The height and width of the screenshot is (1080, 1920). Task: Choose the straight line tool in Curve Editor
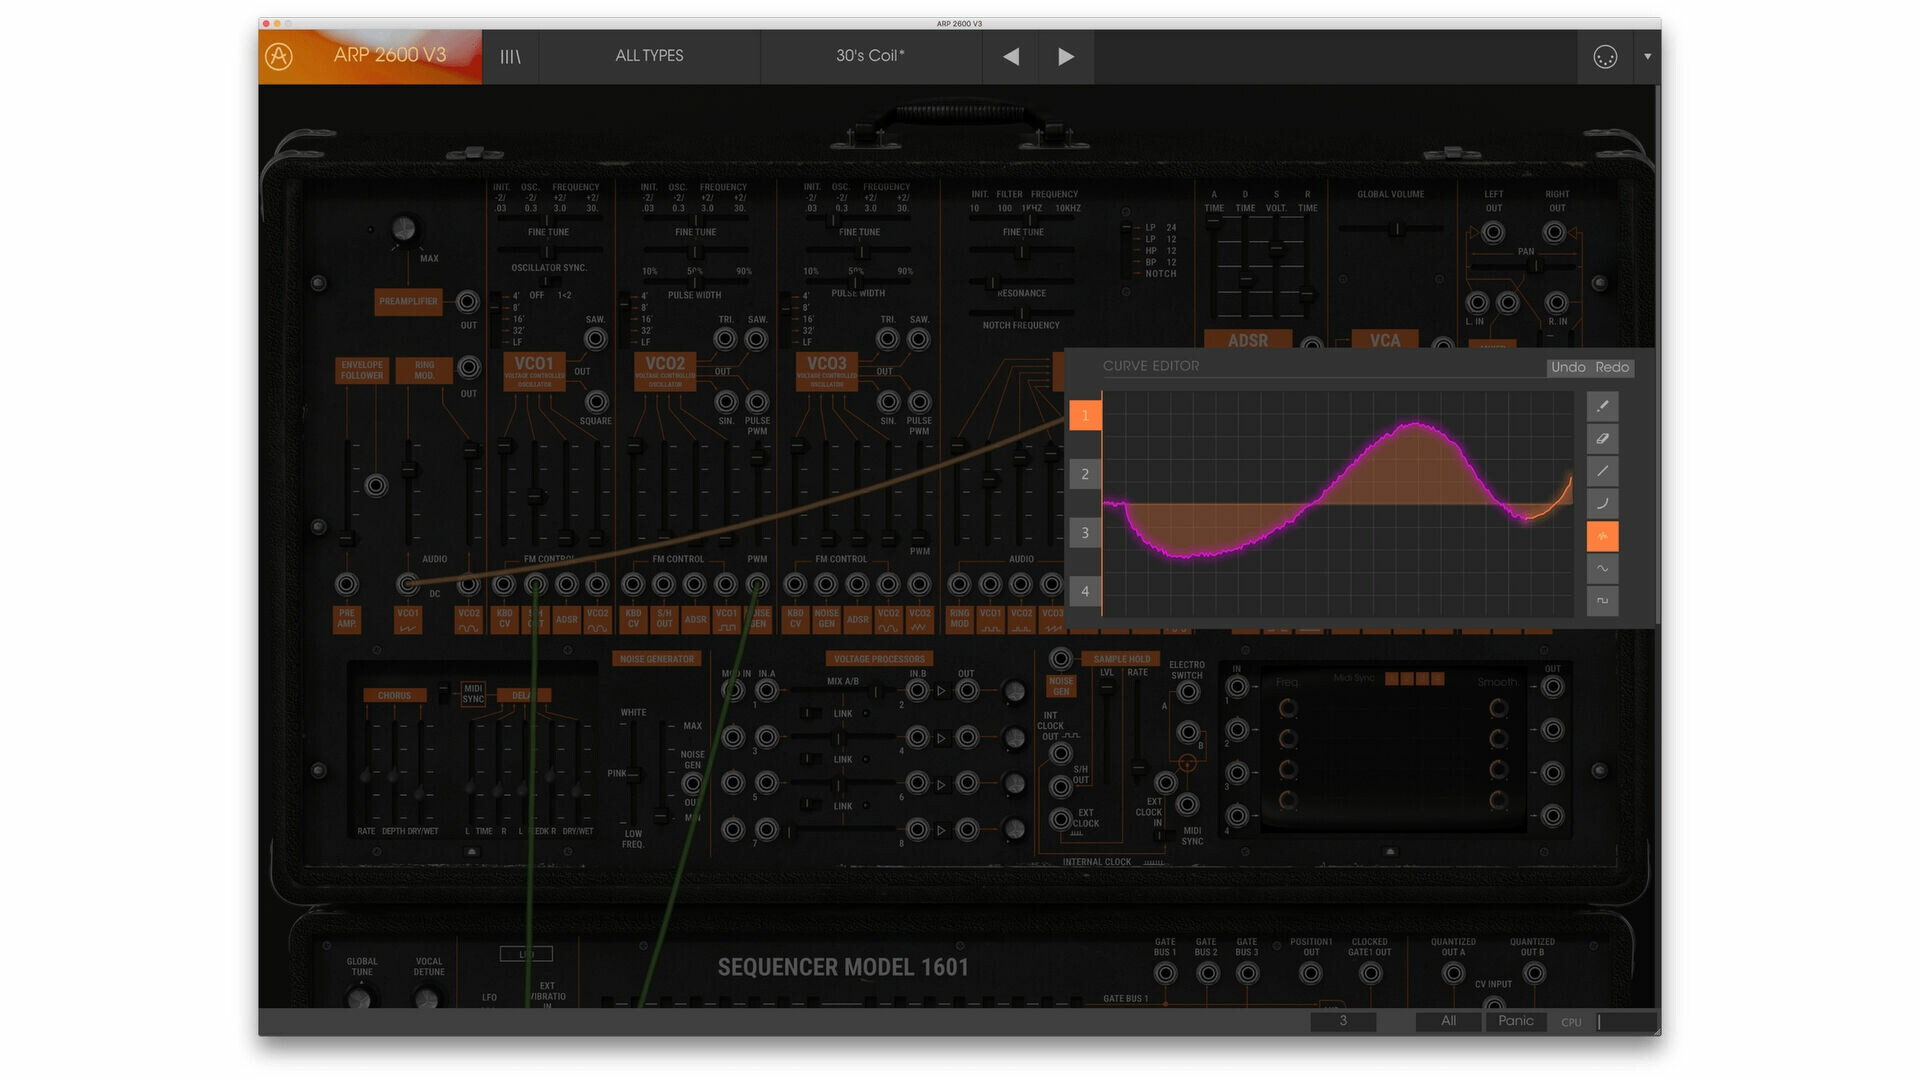pos(1602,471)
